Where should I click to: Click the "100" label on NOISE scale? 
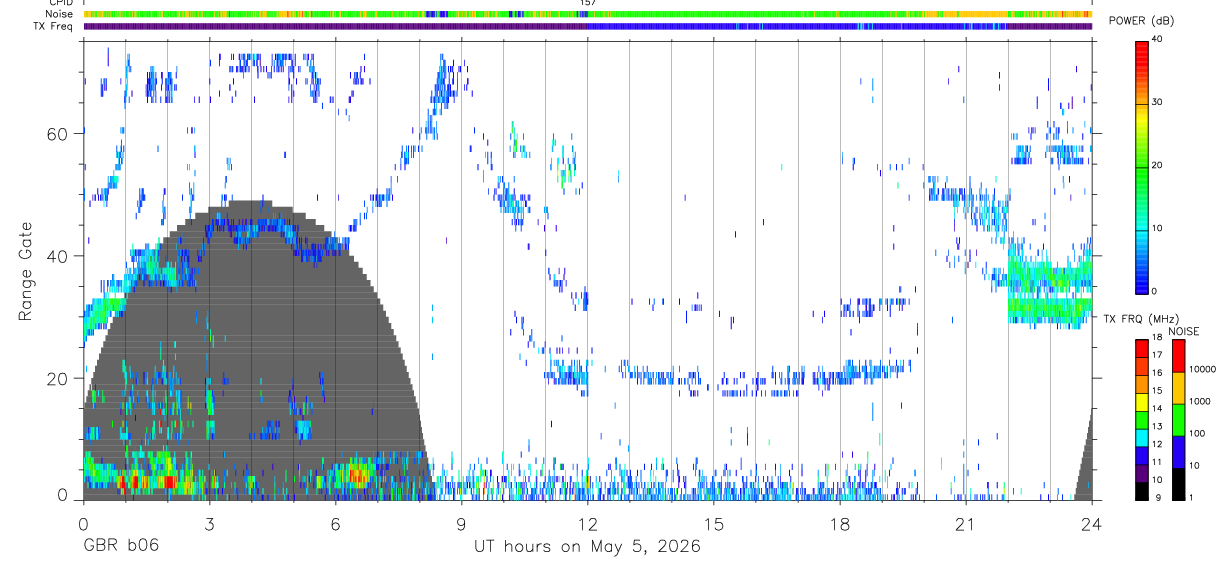click(x=1198, y=433)
